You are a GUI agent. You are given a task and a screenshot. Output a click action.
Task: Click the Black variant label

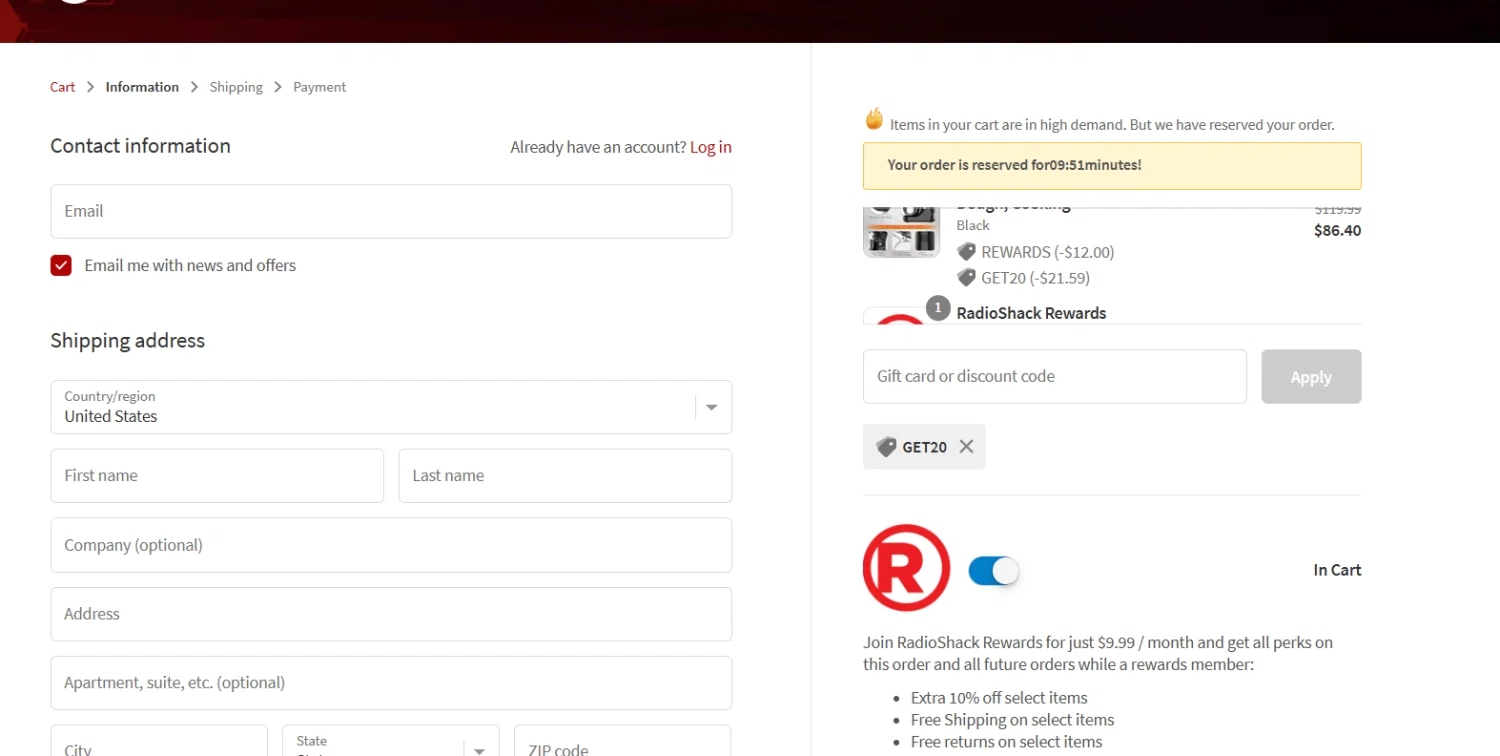pos(973,226)
